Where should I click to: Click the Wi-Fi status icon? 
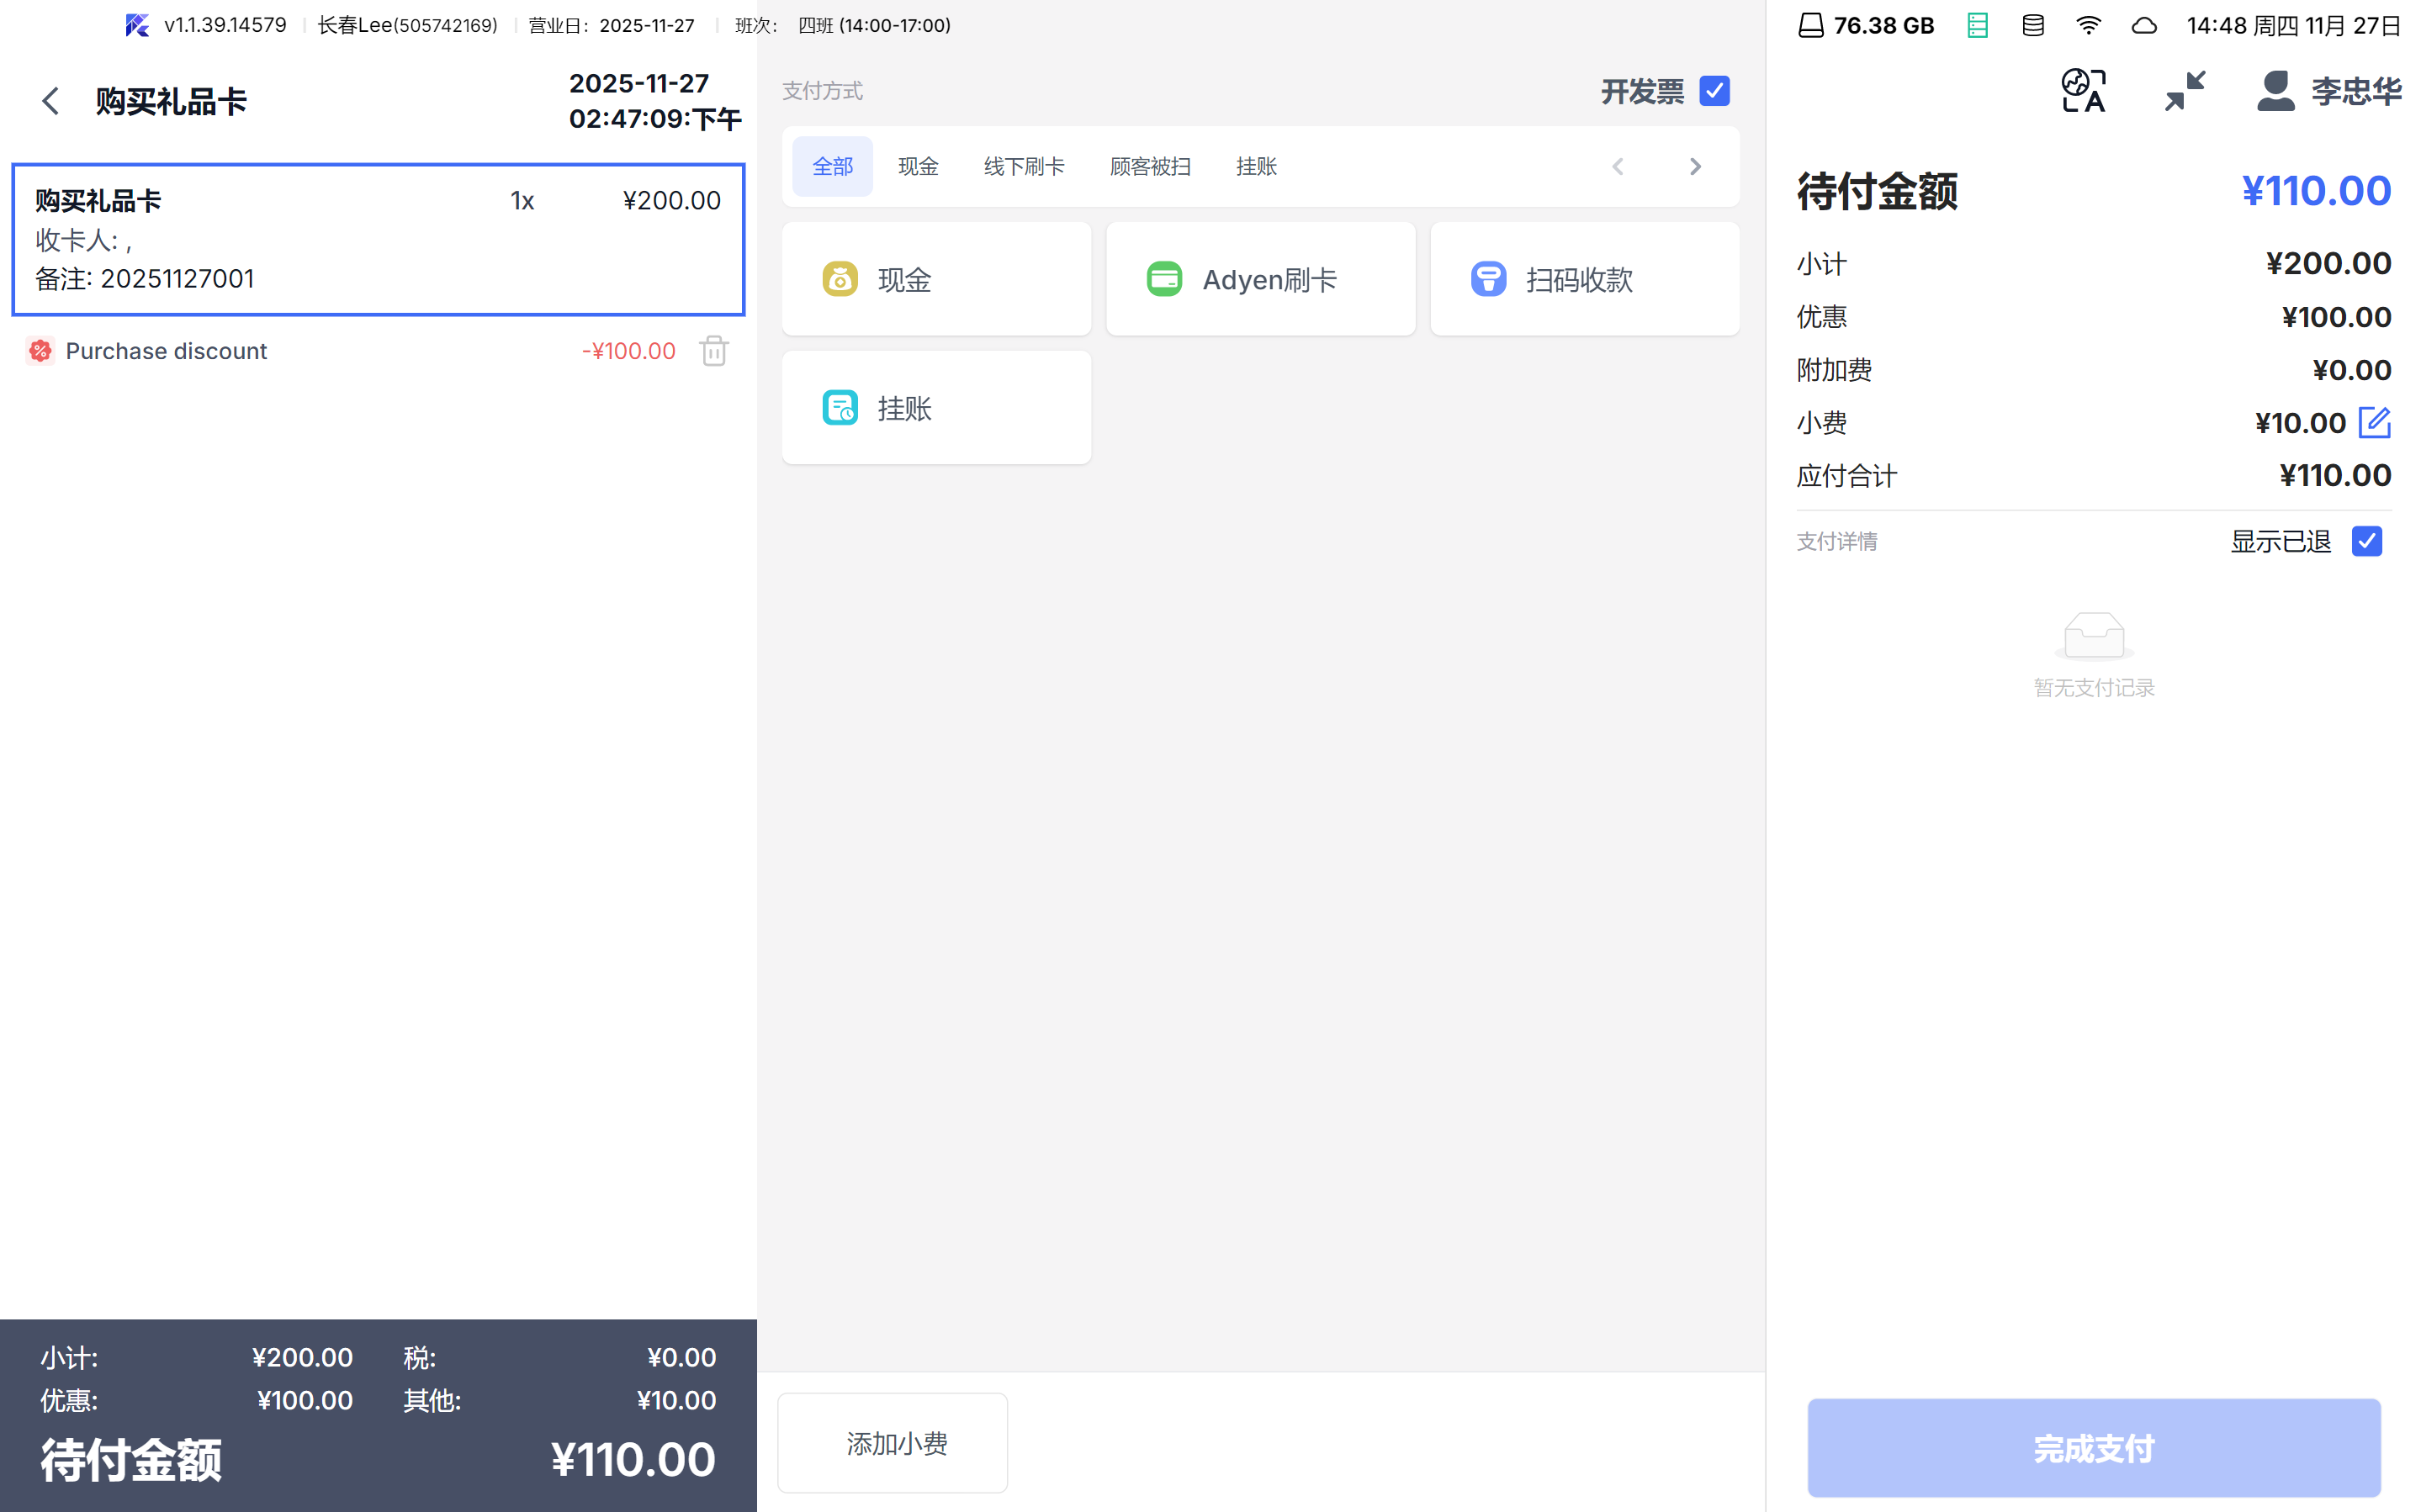[2088, 26]
